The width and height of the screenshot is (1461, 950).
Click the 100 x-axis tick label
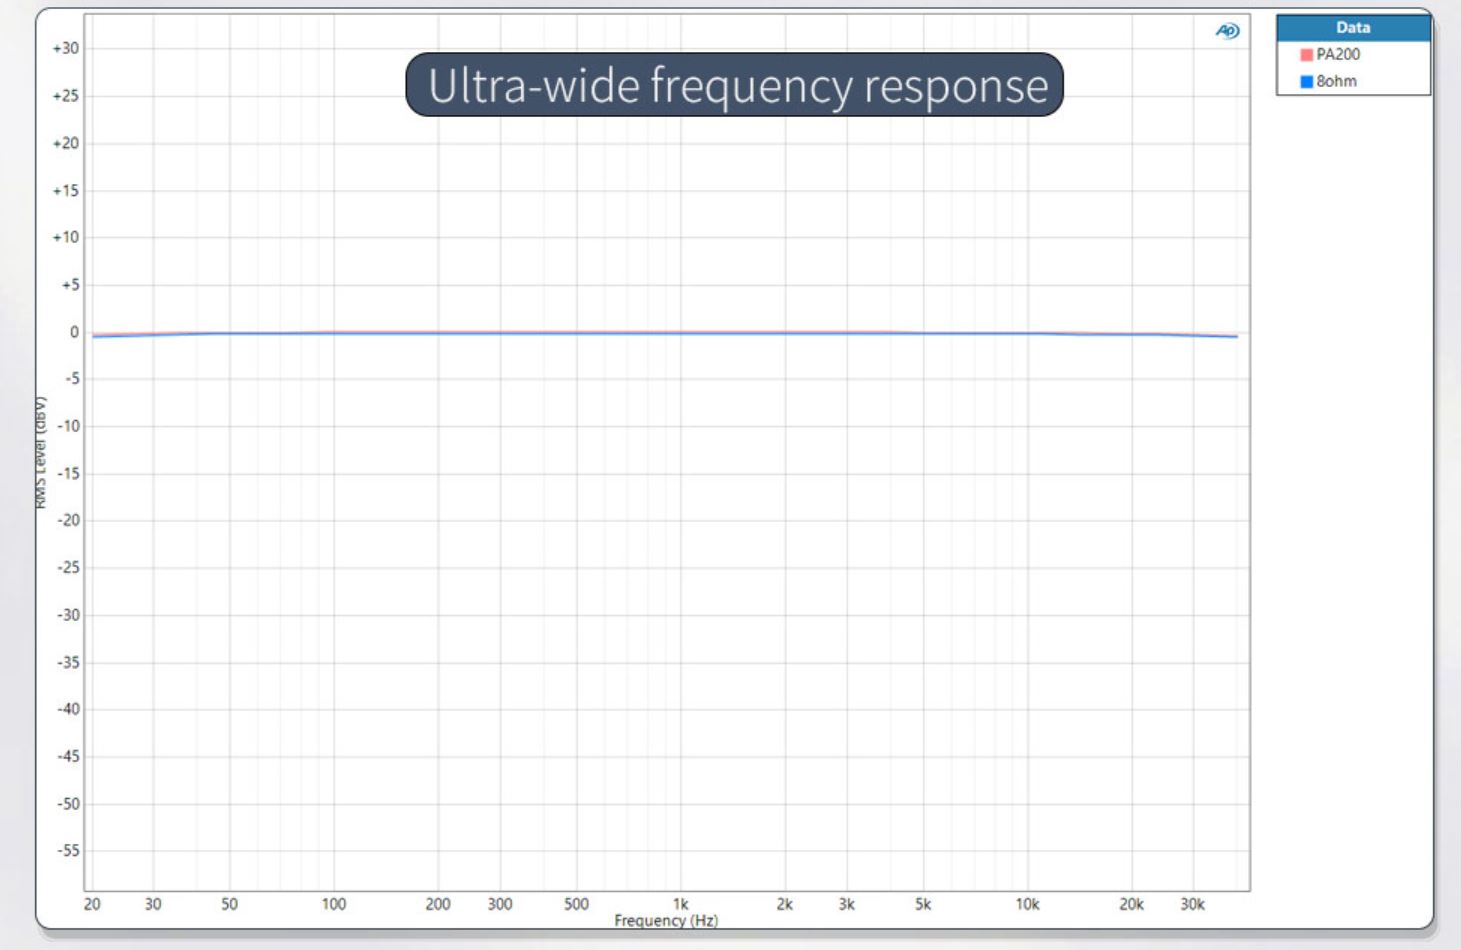coord(333,904)
